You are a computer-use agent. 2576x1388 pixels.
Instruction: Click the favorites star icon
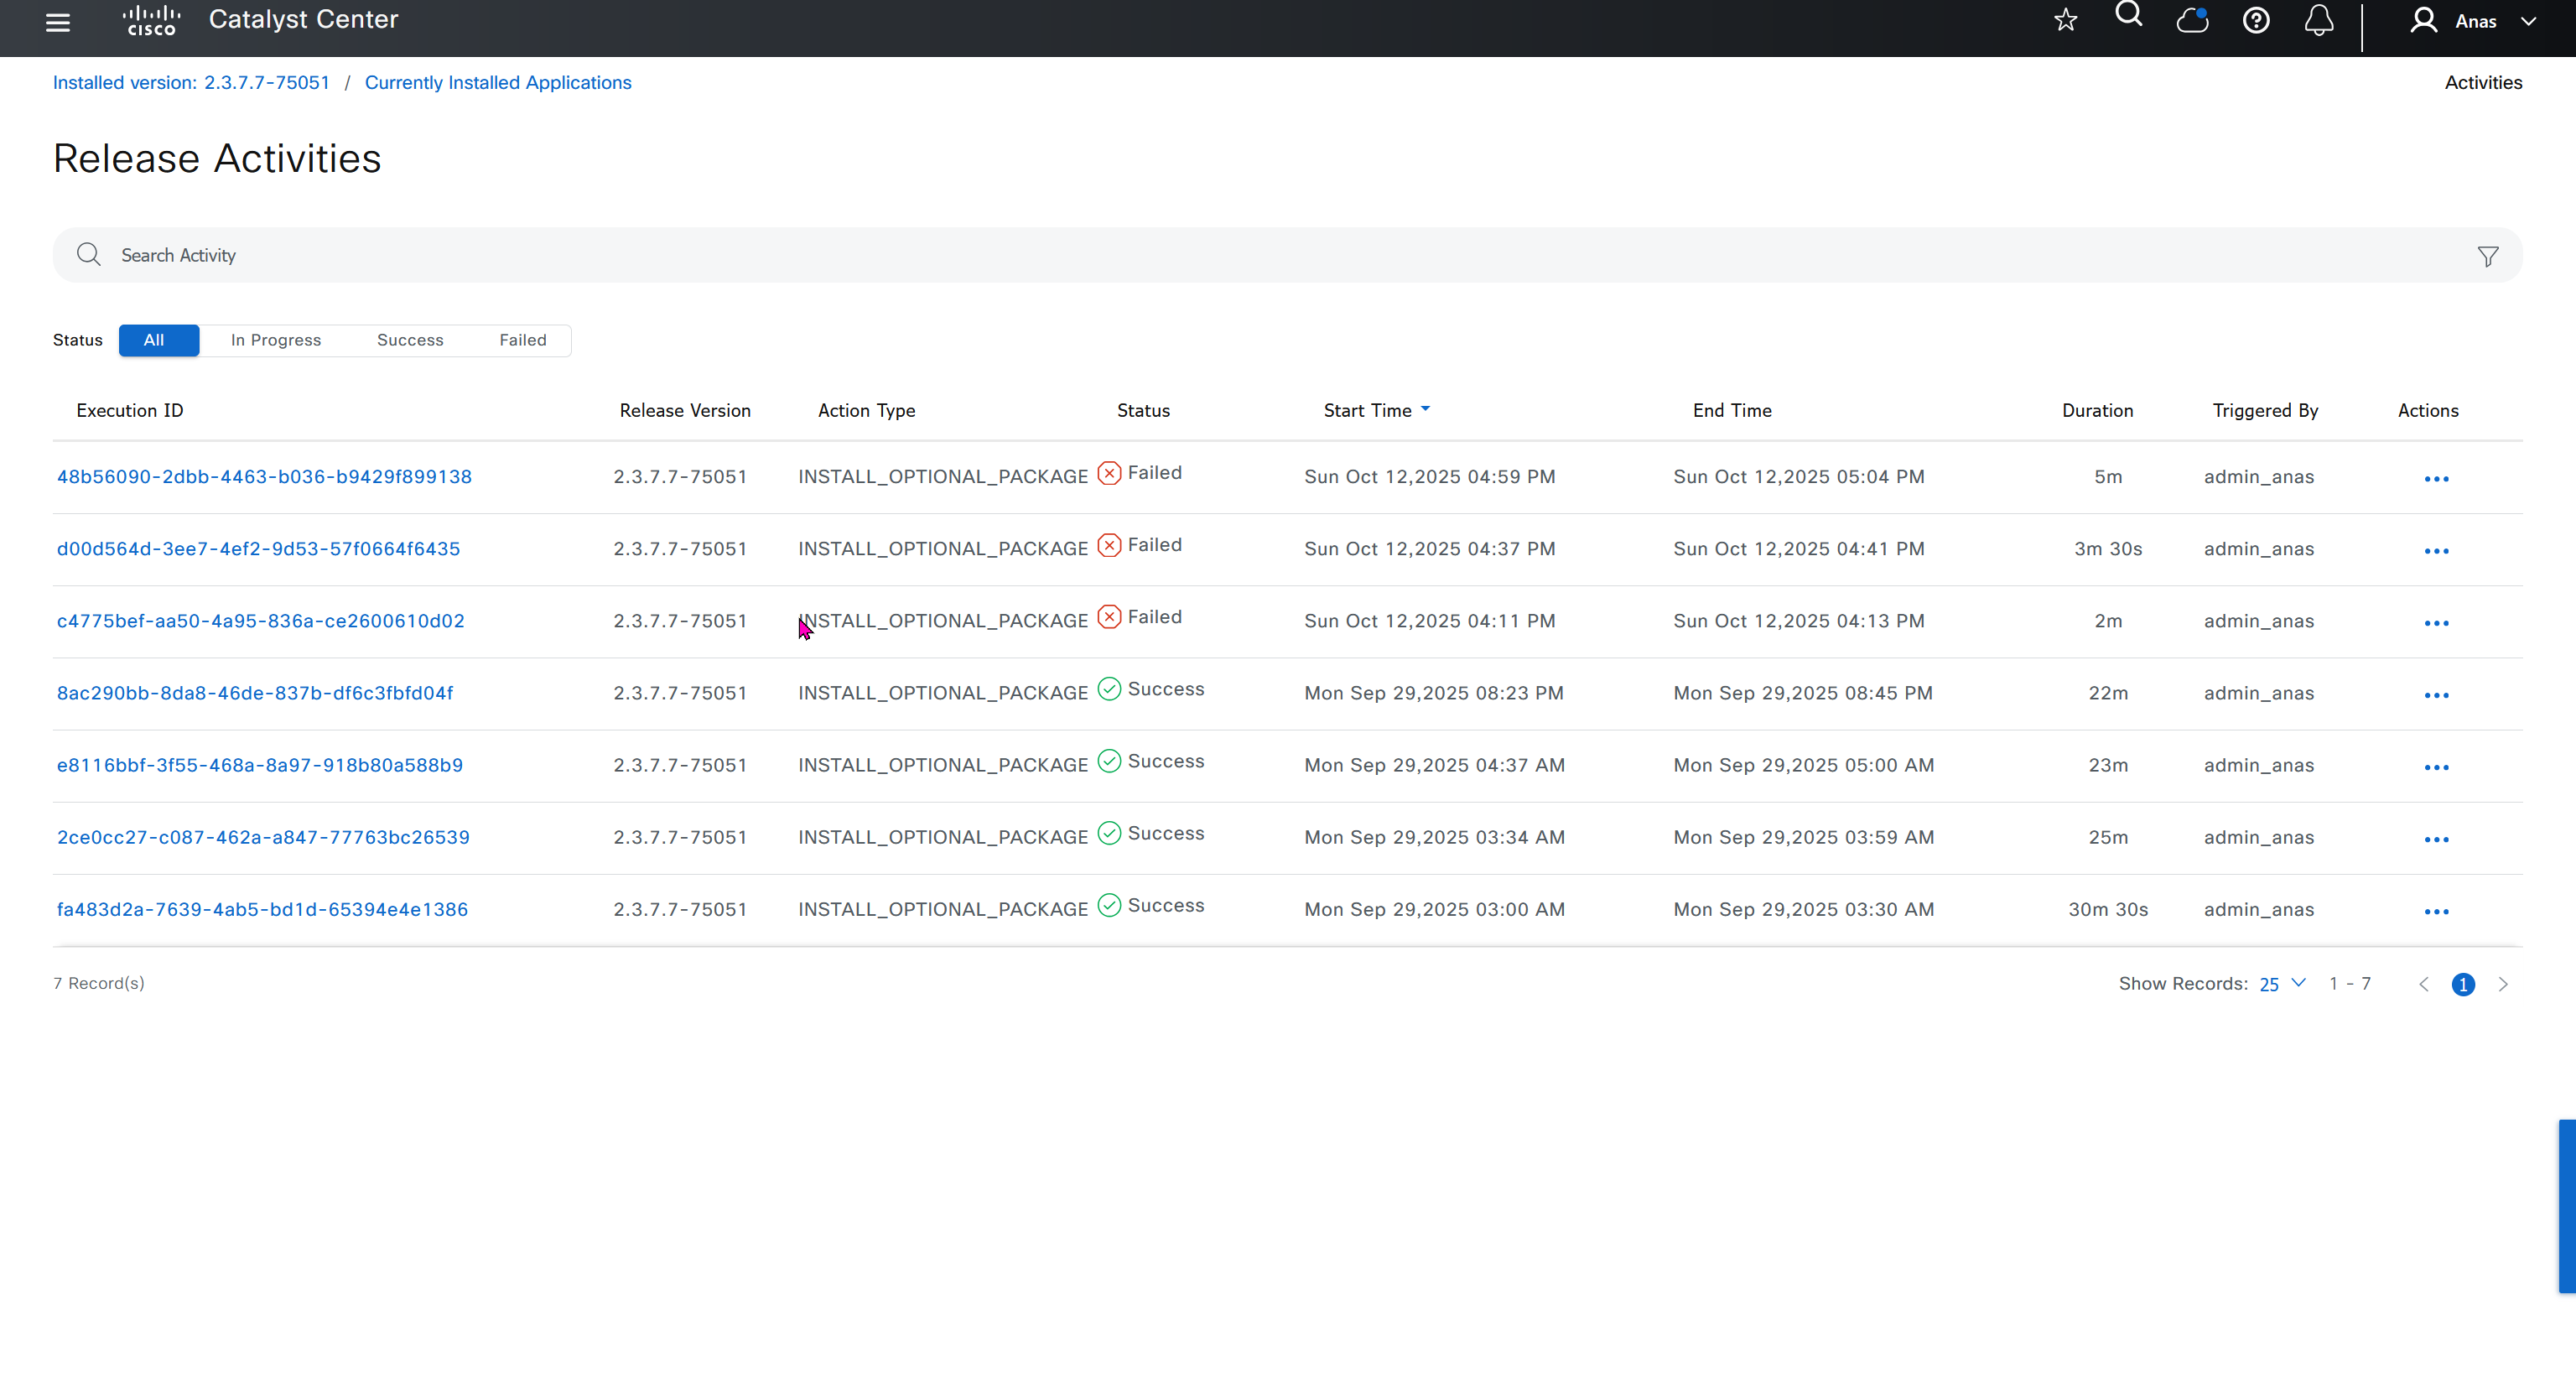pyautogui.click(x=2066, y=20)
